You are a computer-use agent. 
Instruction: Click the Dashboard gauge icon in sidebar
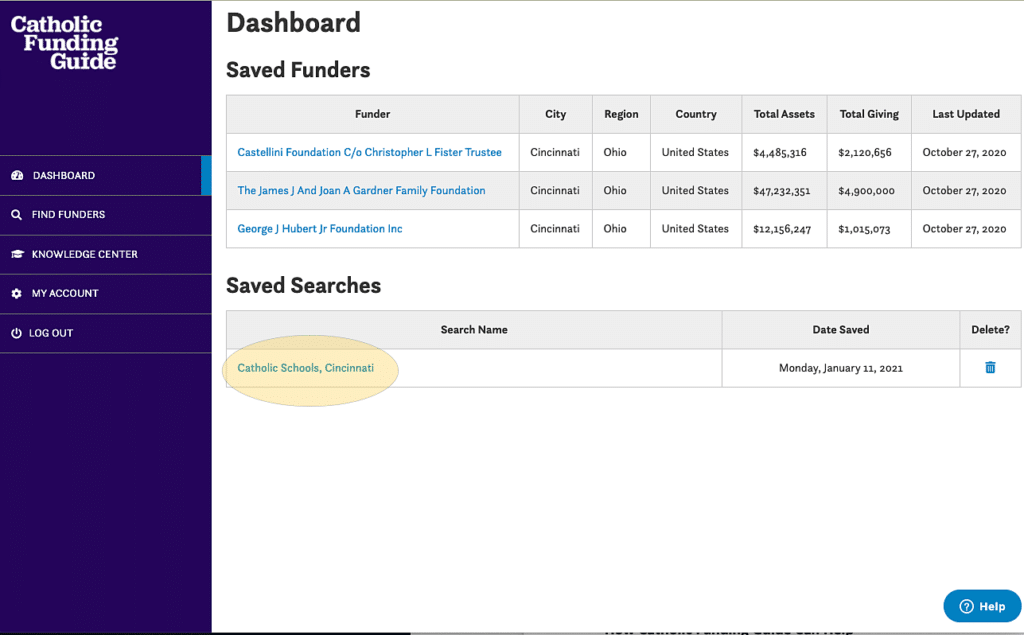coord(17,175)
